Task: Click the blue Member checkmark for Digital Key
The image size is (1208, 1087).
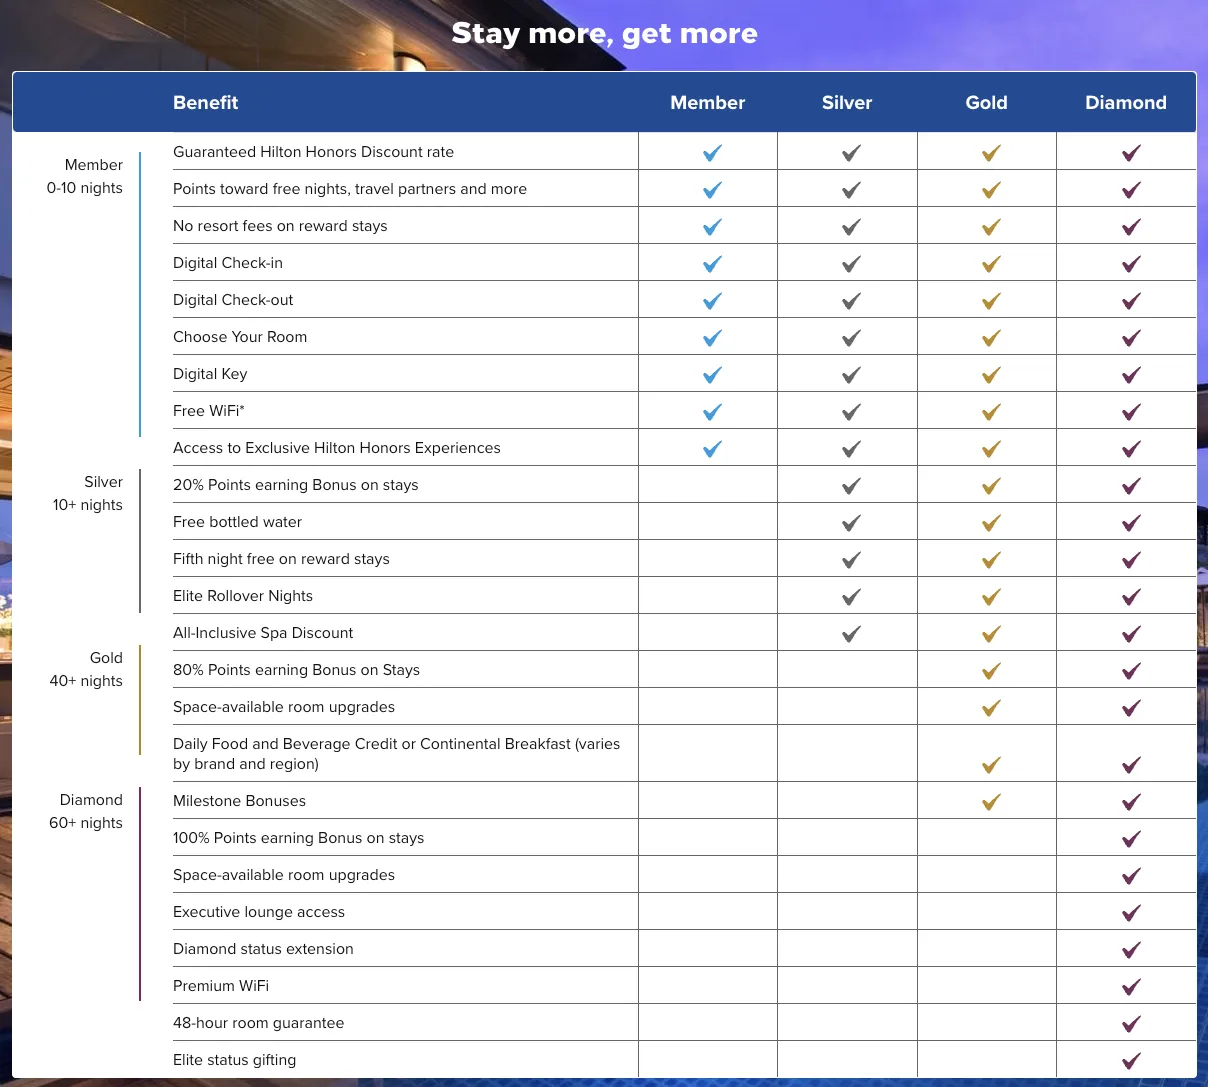Action: [712, 375]
